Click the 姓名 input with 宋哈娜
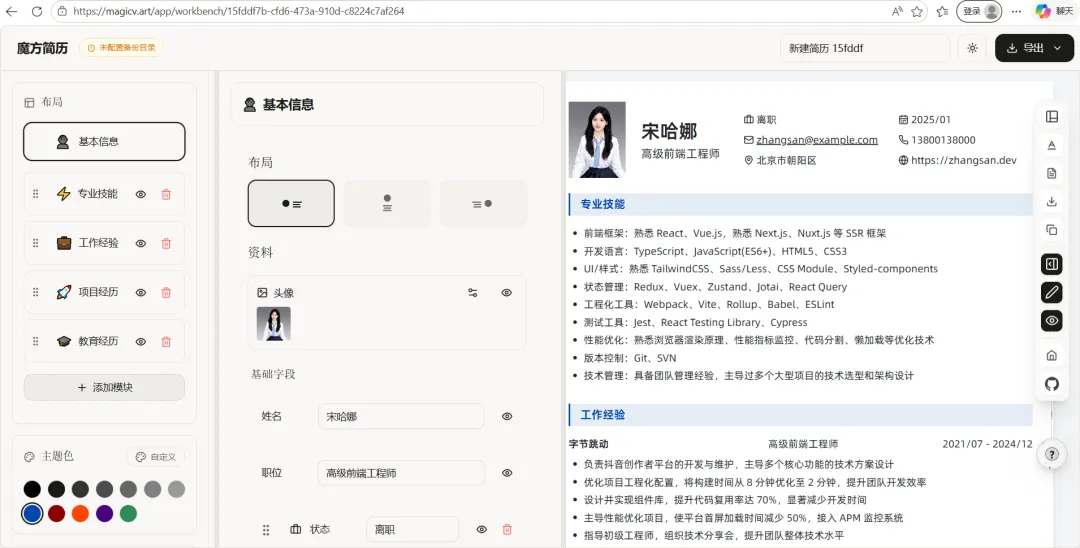 coord(401,417)
